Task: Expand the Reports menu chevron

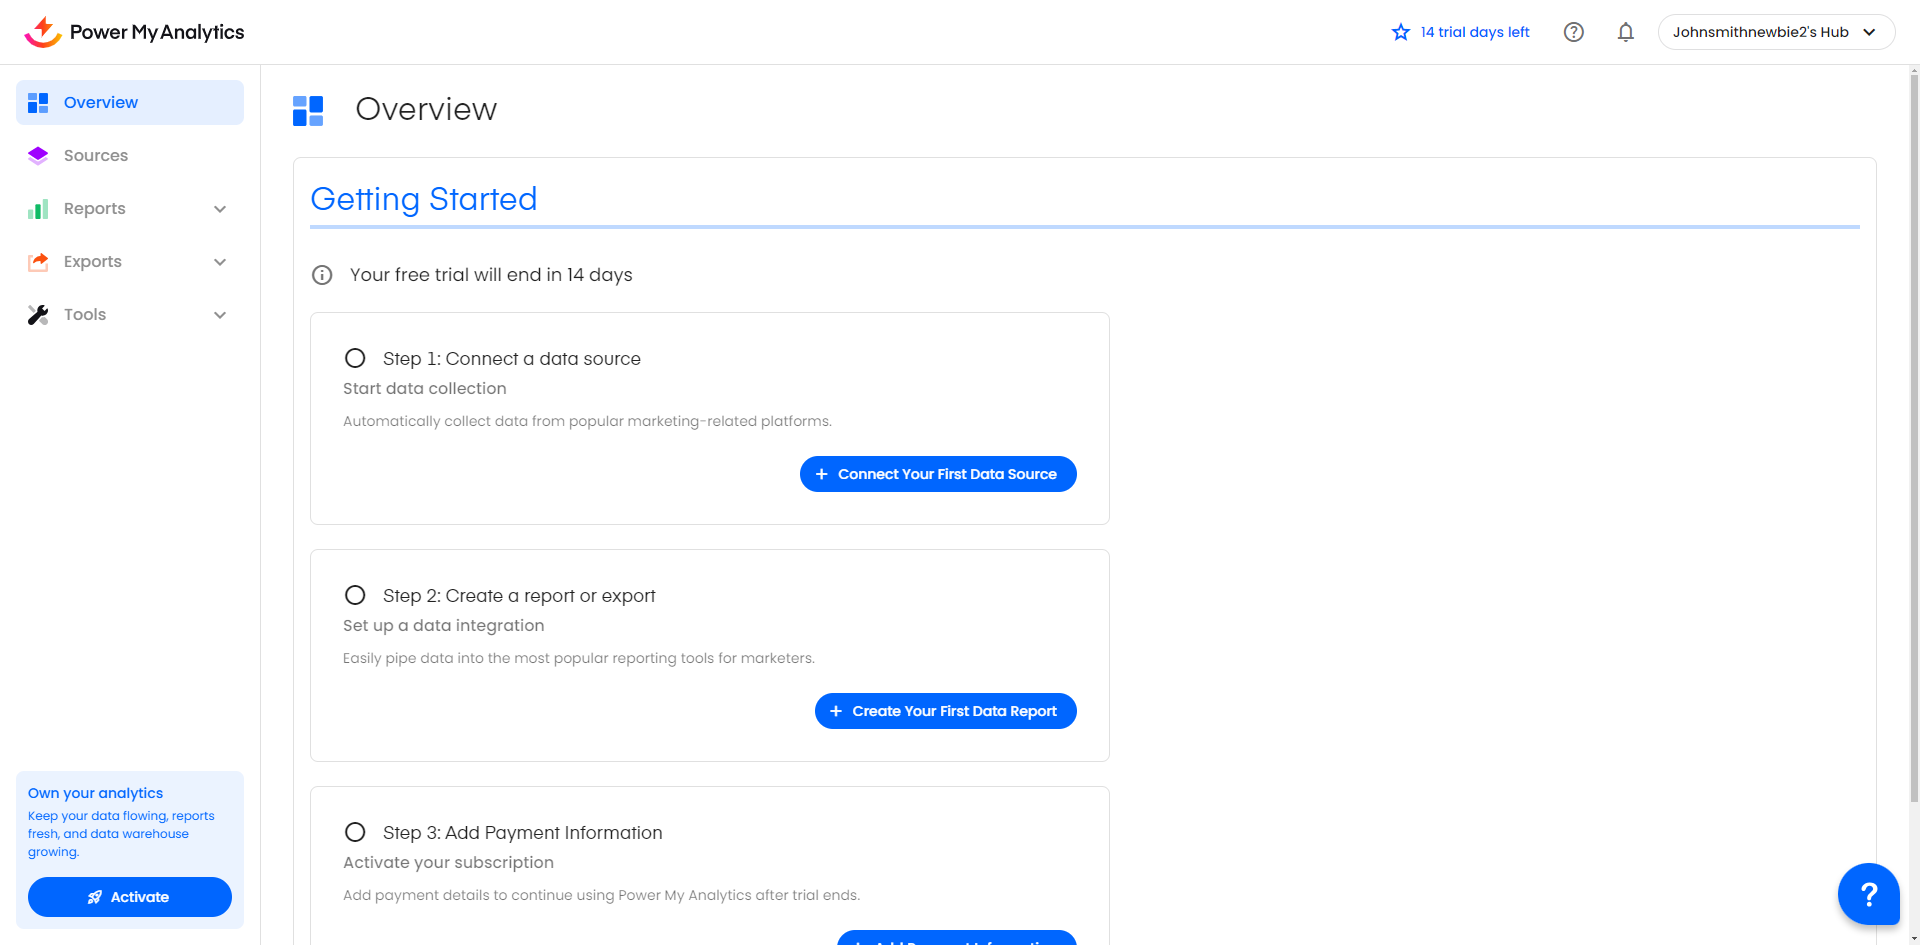Action: [x=220, y=209]
